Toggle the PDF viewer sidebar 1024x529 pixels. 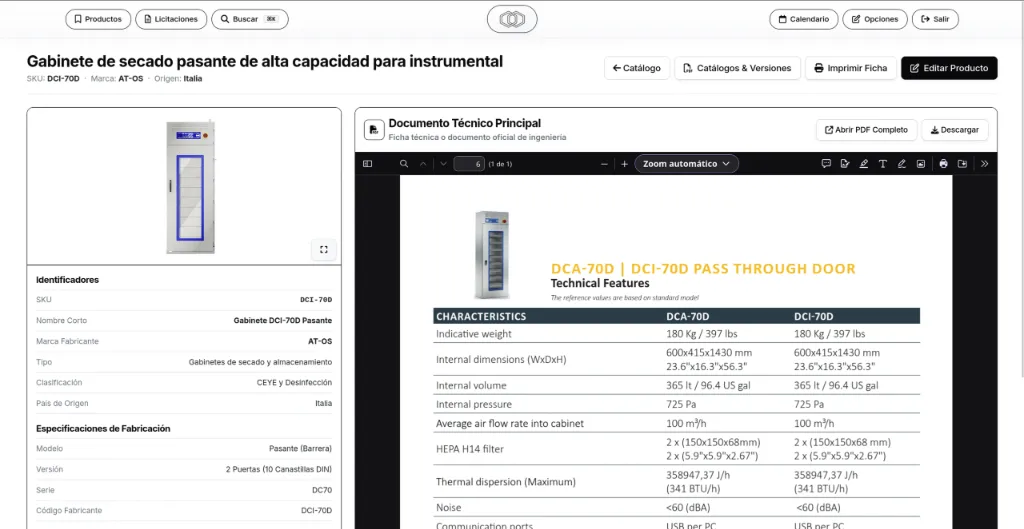point(367,164)
